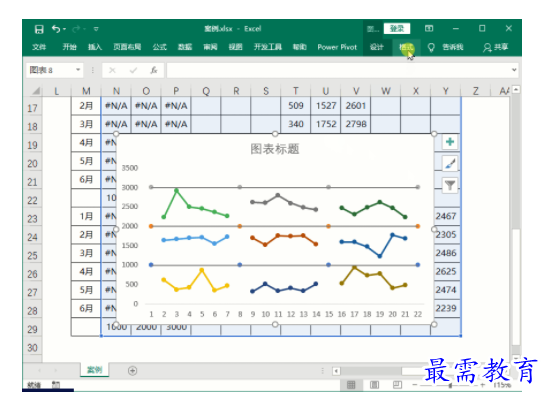Click the zoom out minus button

414,385
